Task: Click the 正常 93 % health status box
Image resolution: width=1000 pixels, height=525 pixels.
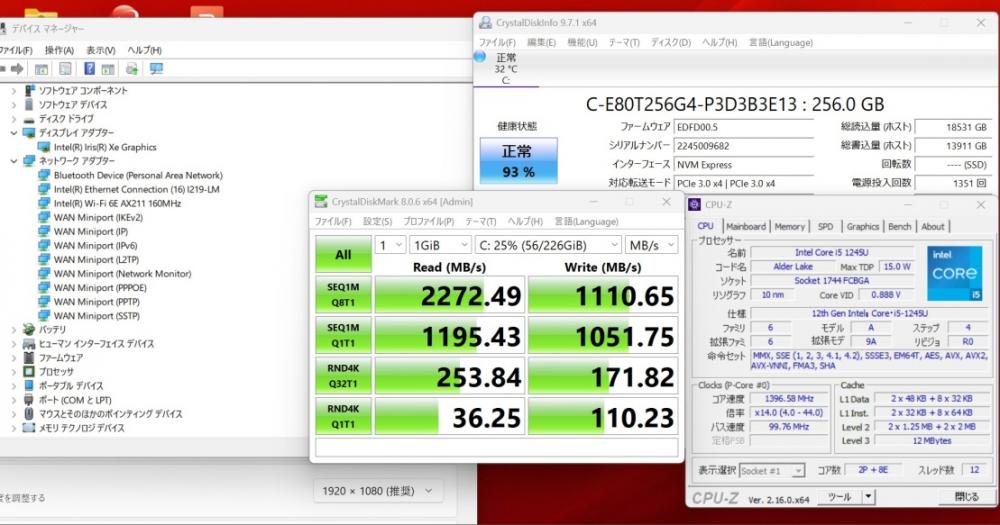Action: pos(518,161)
